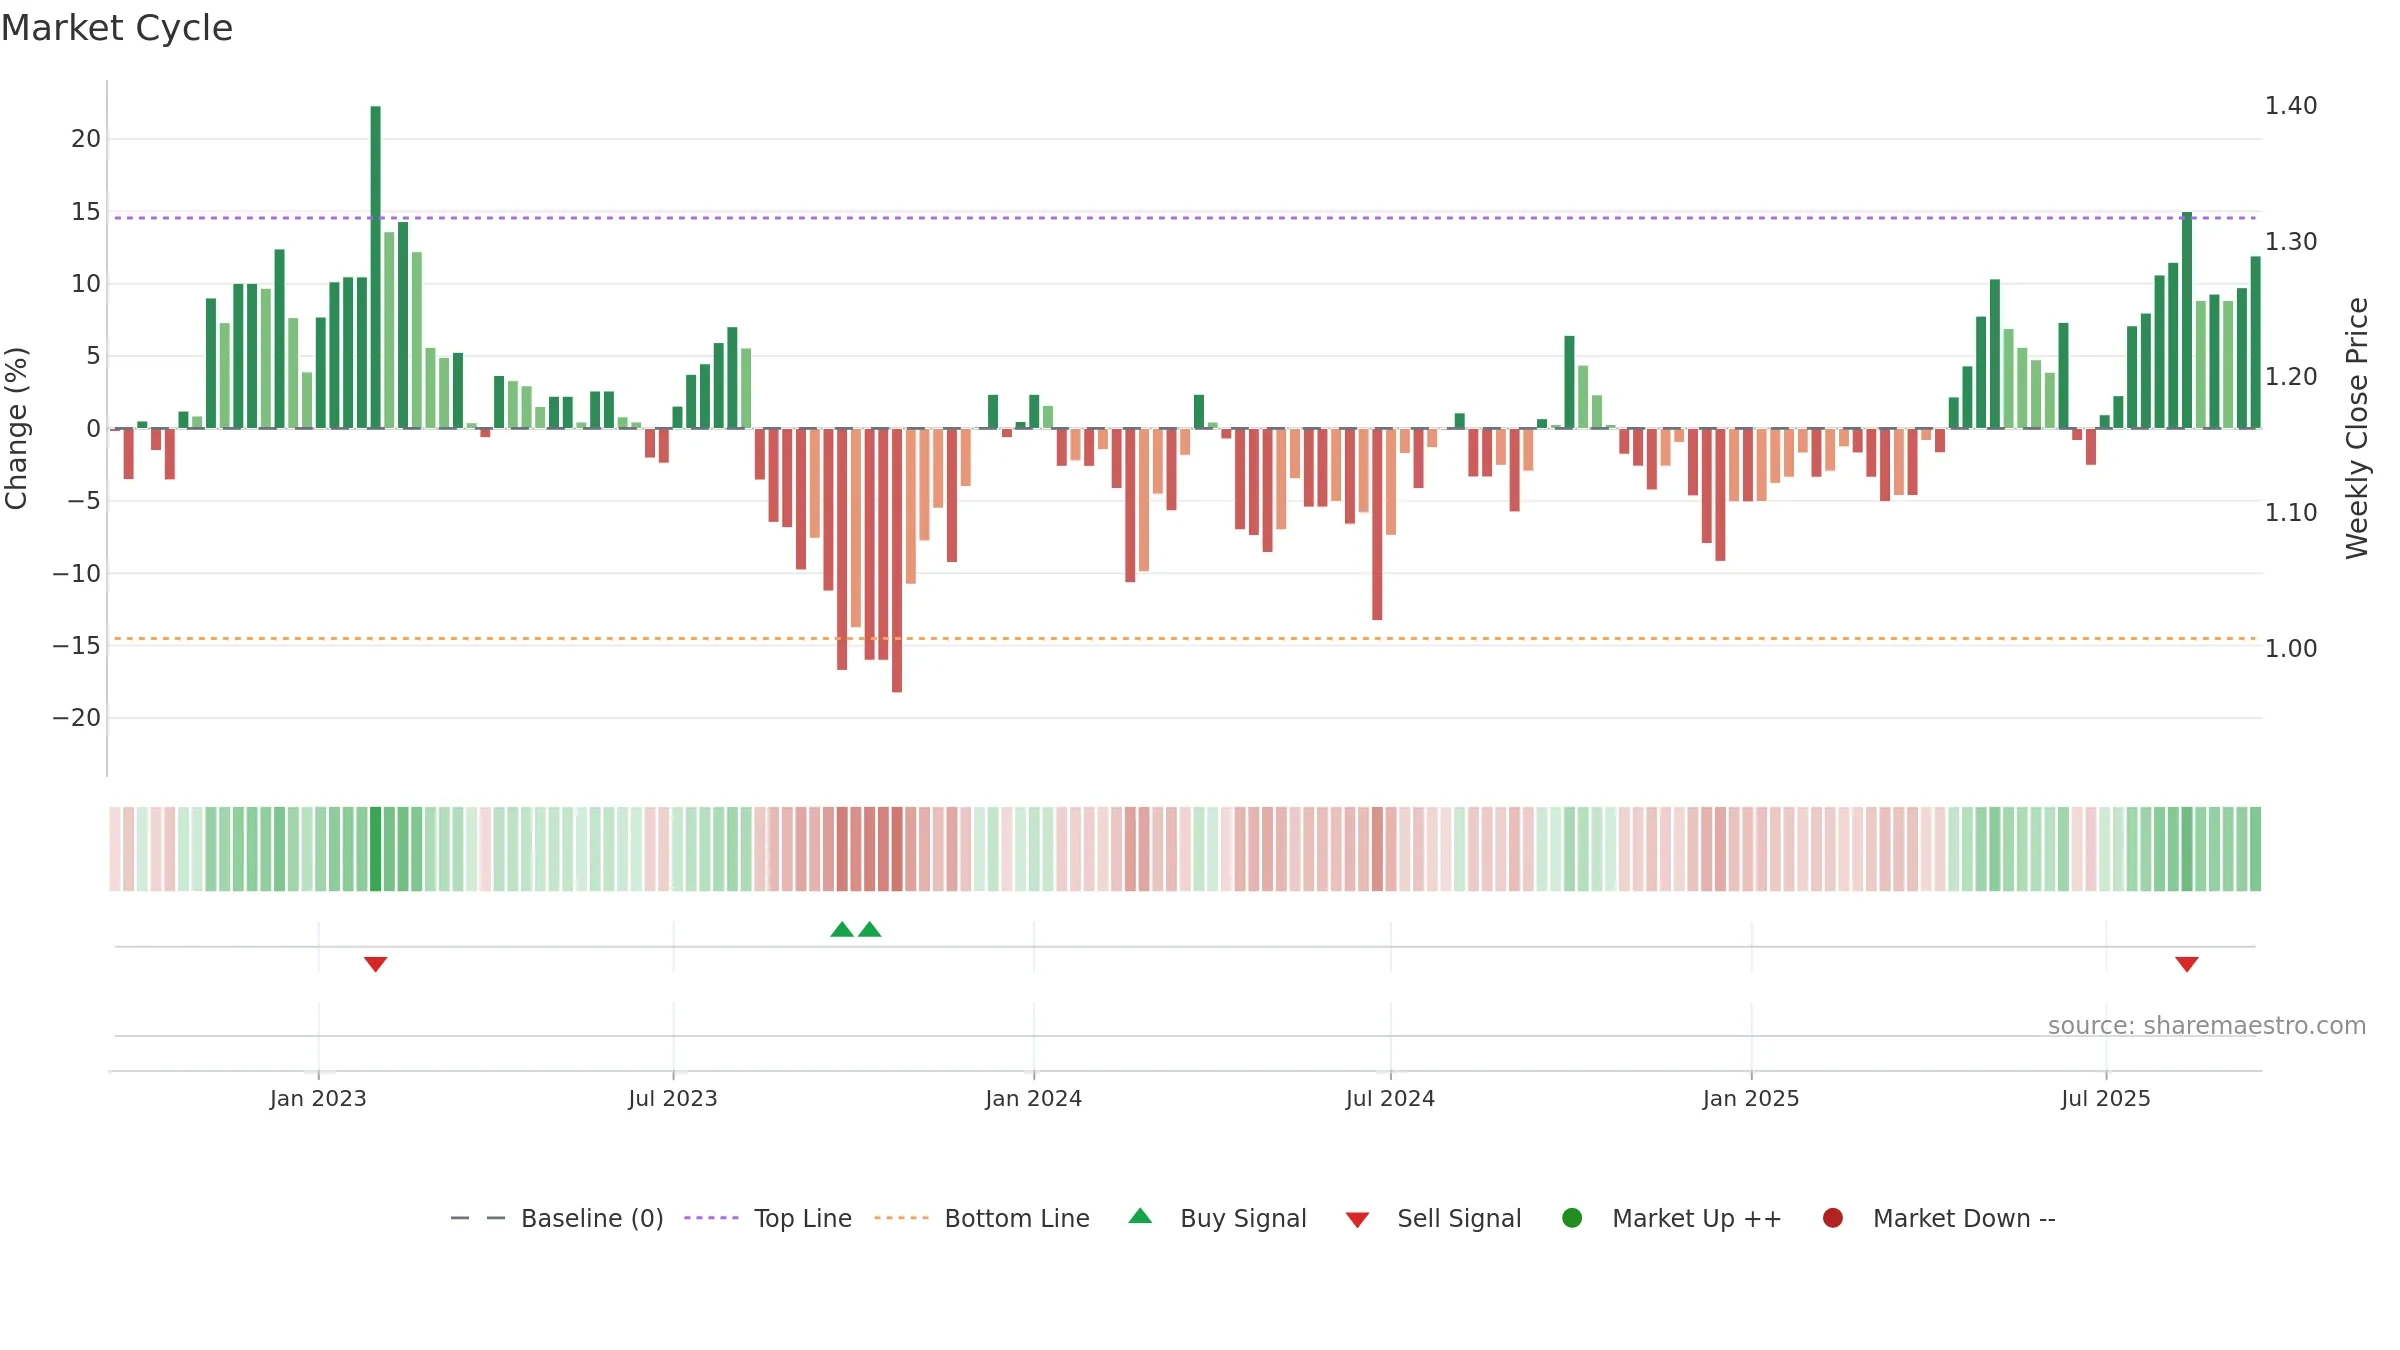This screenshot has width=2400, height=1350.
Task: Click the orange dotted Bottom Line in the chart
Action: pos(1185,638)
